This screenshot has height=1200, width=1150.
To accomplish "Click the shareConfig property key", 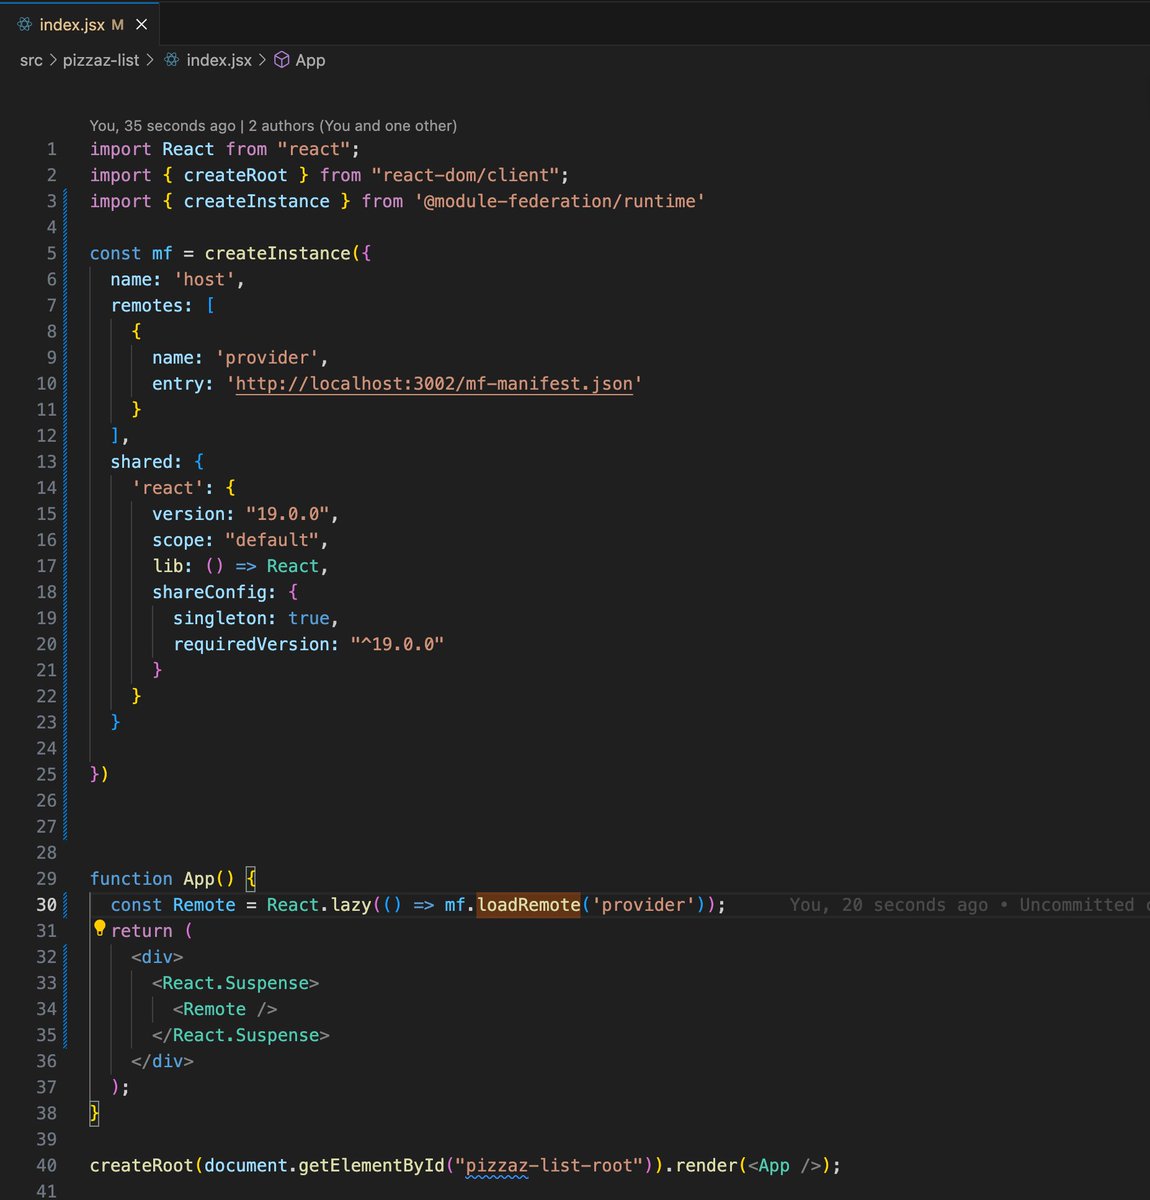I will tap(209, 592).
